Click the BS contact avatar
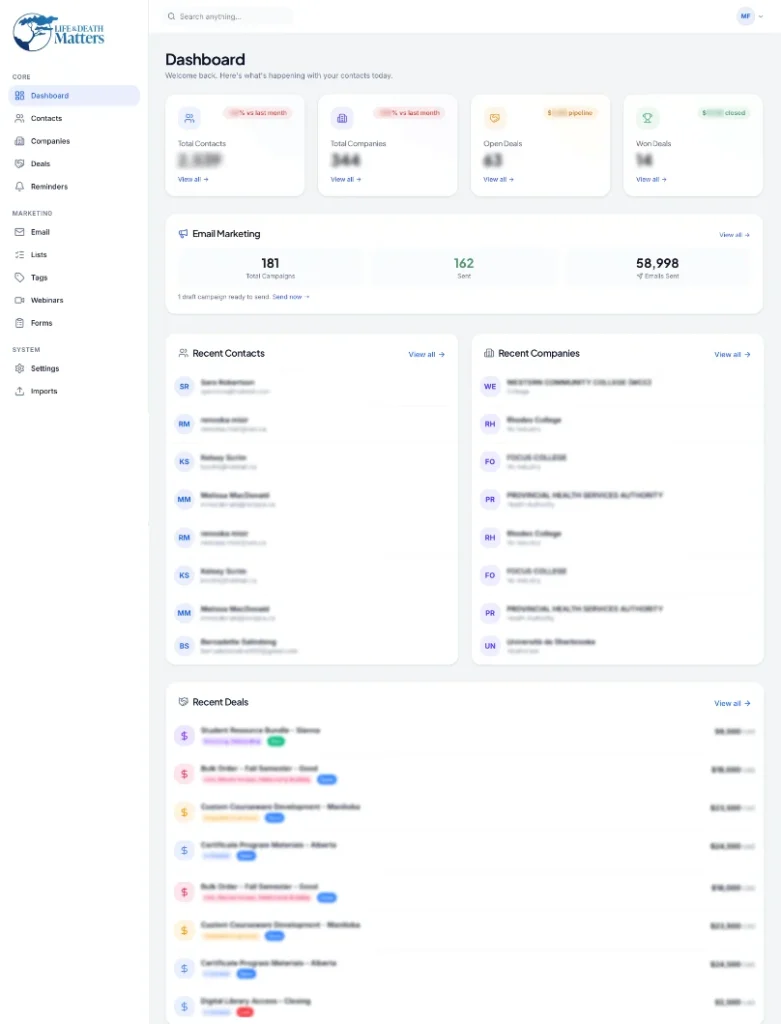 (x=184, y=646)
